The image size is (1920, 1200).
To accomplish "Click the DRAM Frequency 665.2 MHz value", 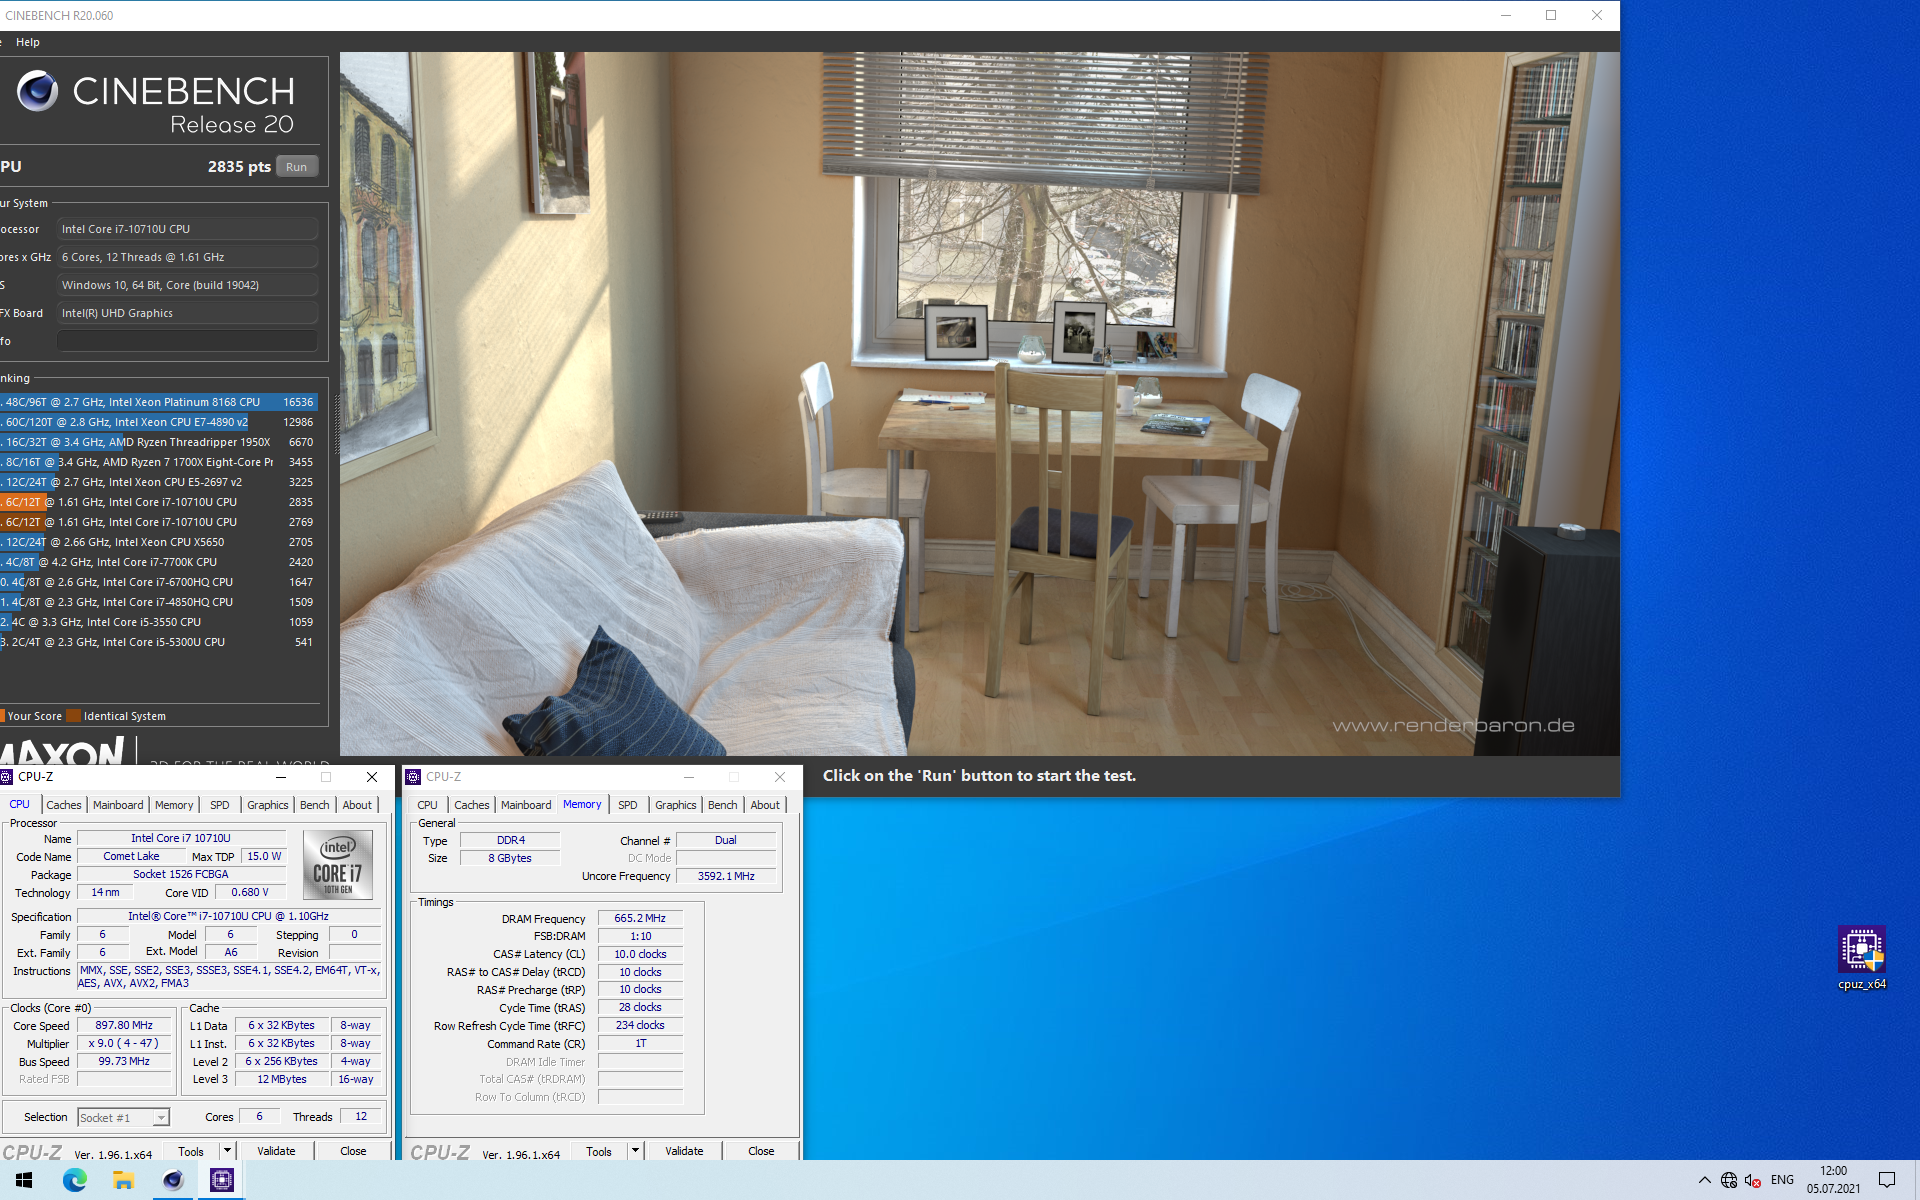I will click(x=640, y=918).
